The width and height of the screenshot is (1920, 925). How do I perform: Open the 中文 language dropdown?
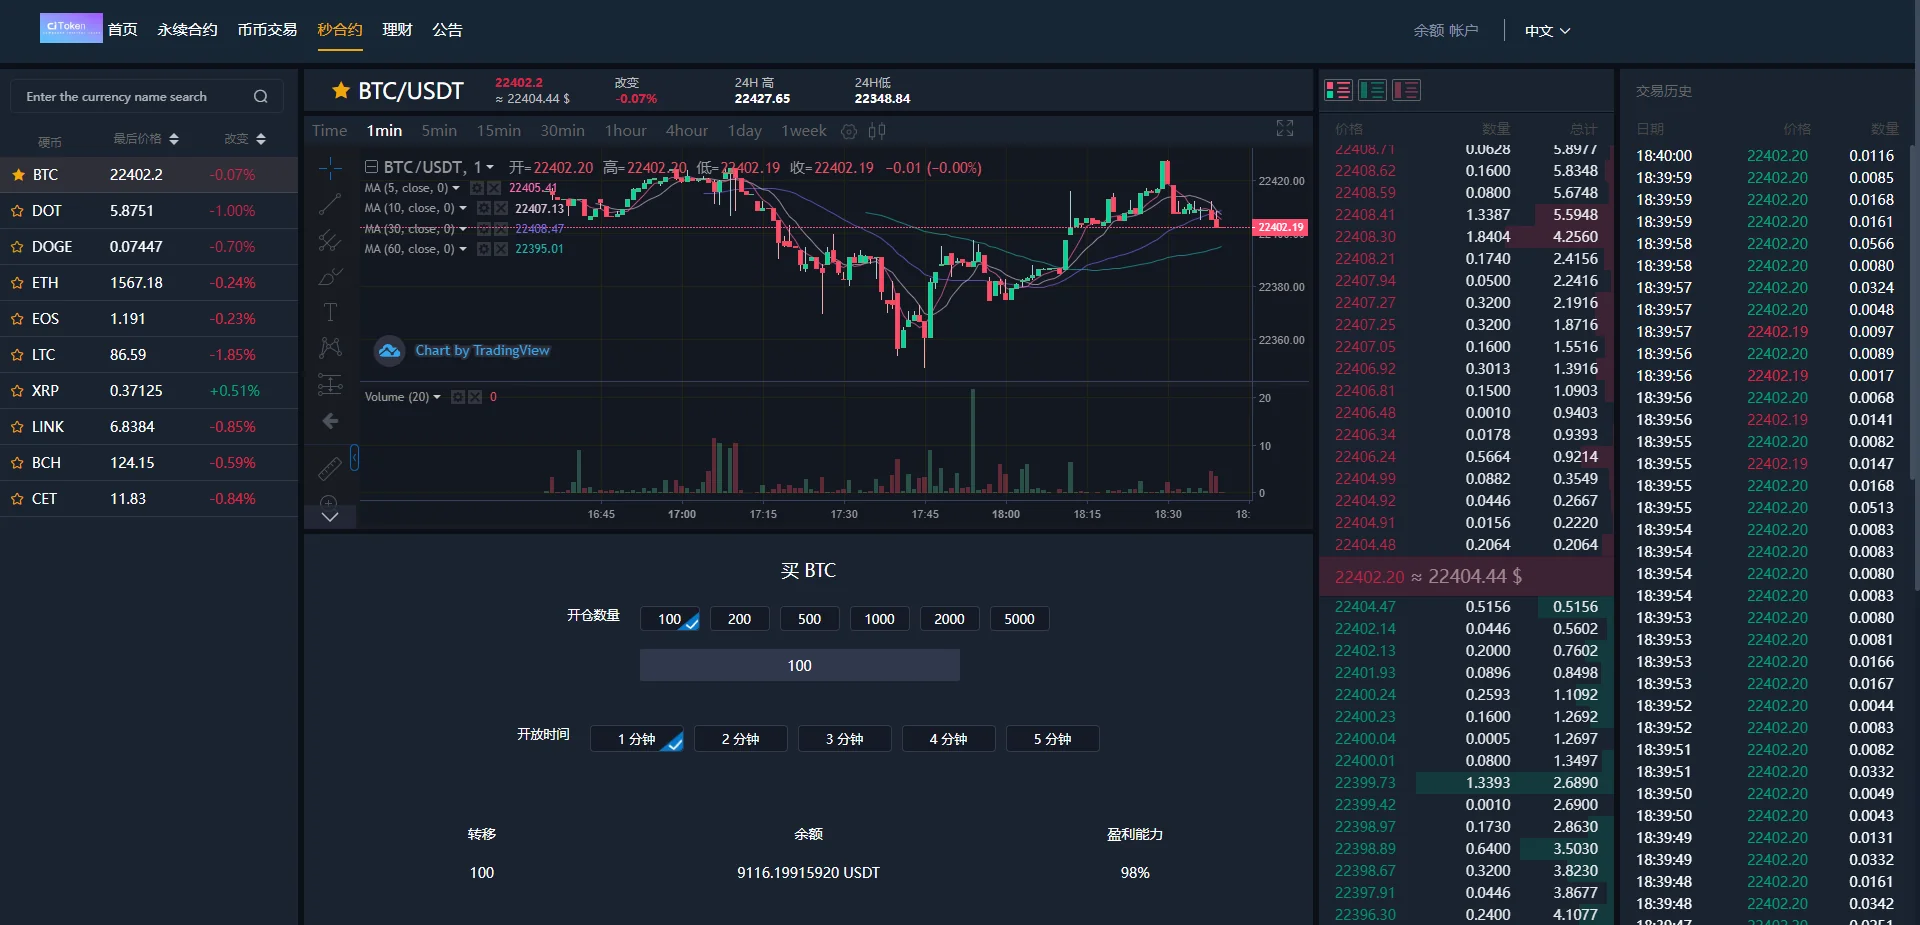tap(1547, 31)
